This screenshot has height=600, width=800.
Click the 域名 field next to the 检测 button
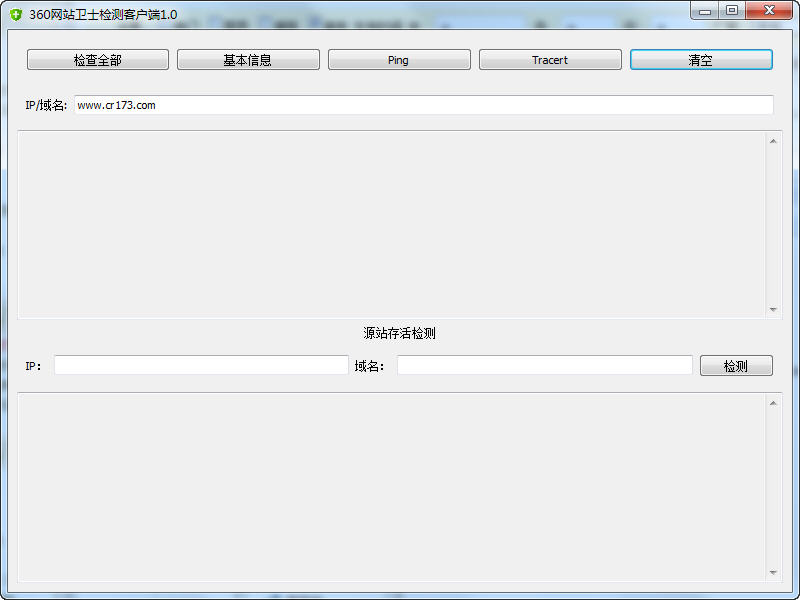pos(545,365)
